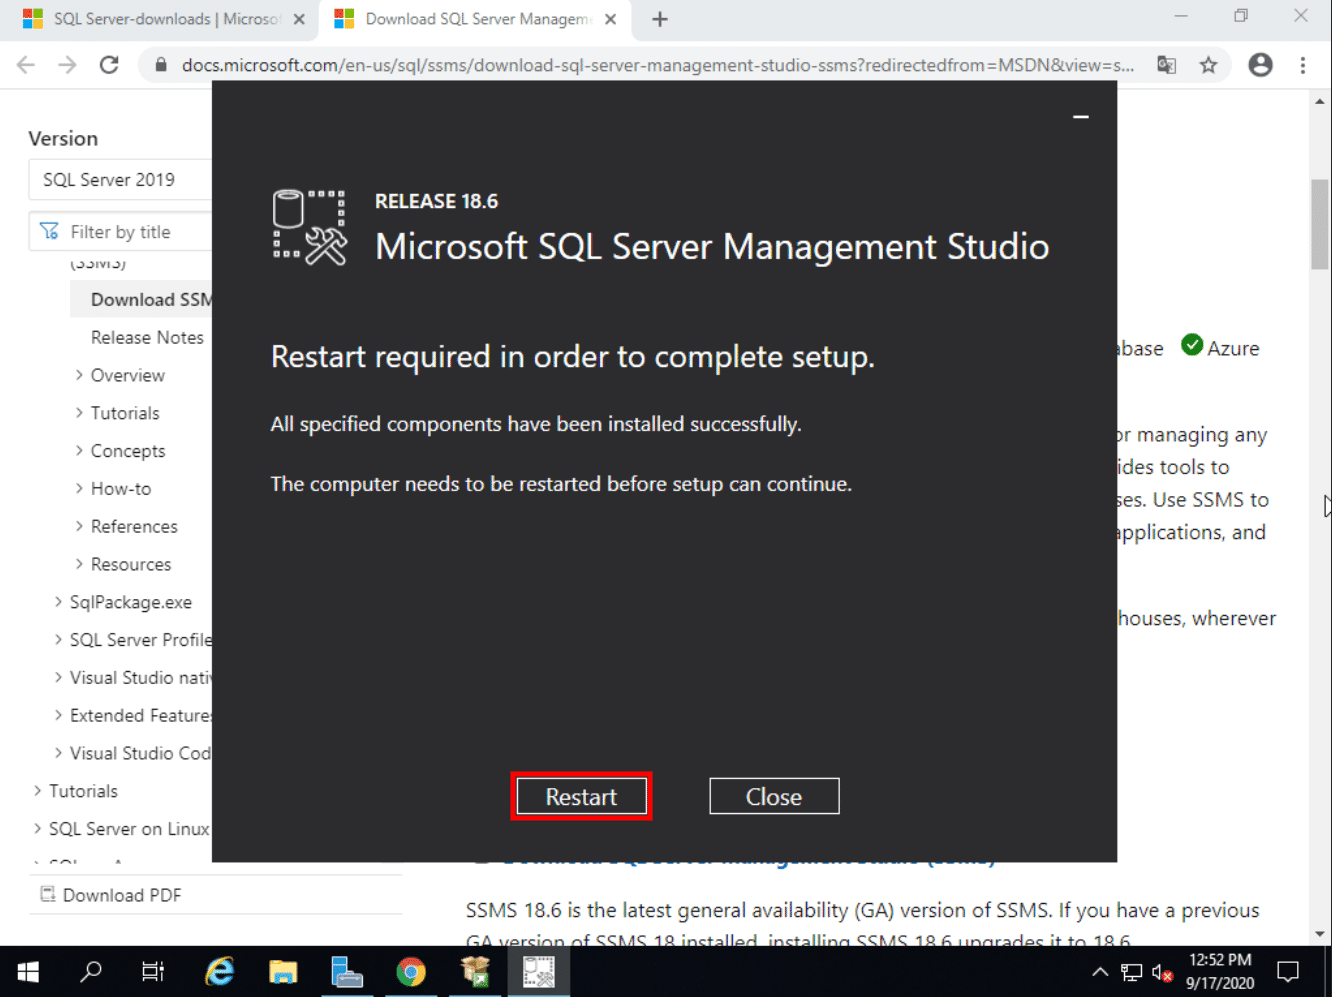Expand SQL Server Profiler item
The height and width of the screenshot is (997, 1332).
[x=58, y=640]
